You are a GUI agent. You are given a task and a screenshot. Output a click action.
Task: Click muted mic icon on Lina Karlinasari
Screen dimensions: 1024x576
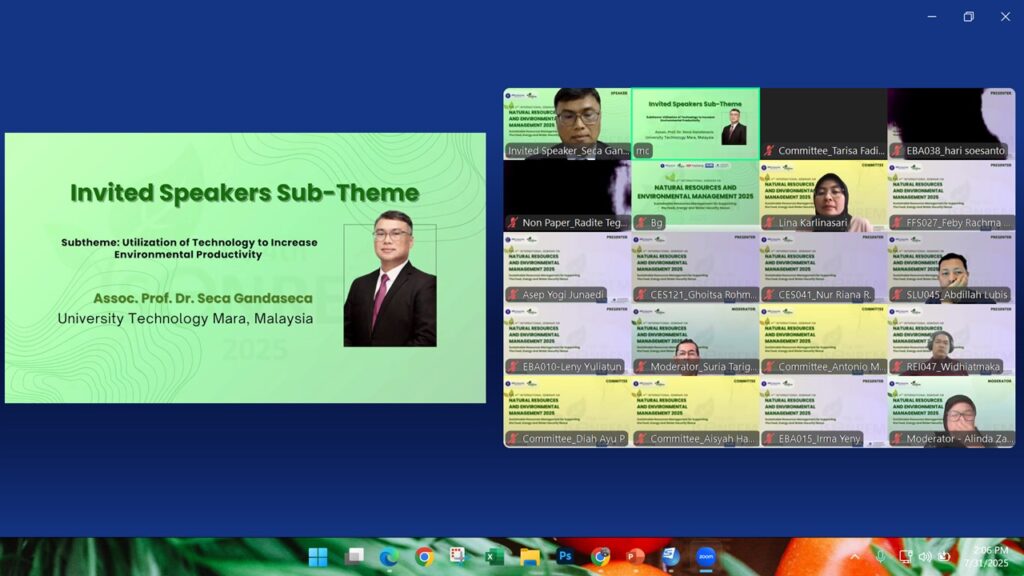770,223
